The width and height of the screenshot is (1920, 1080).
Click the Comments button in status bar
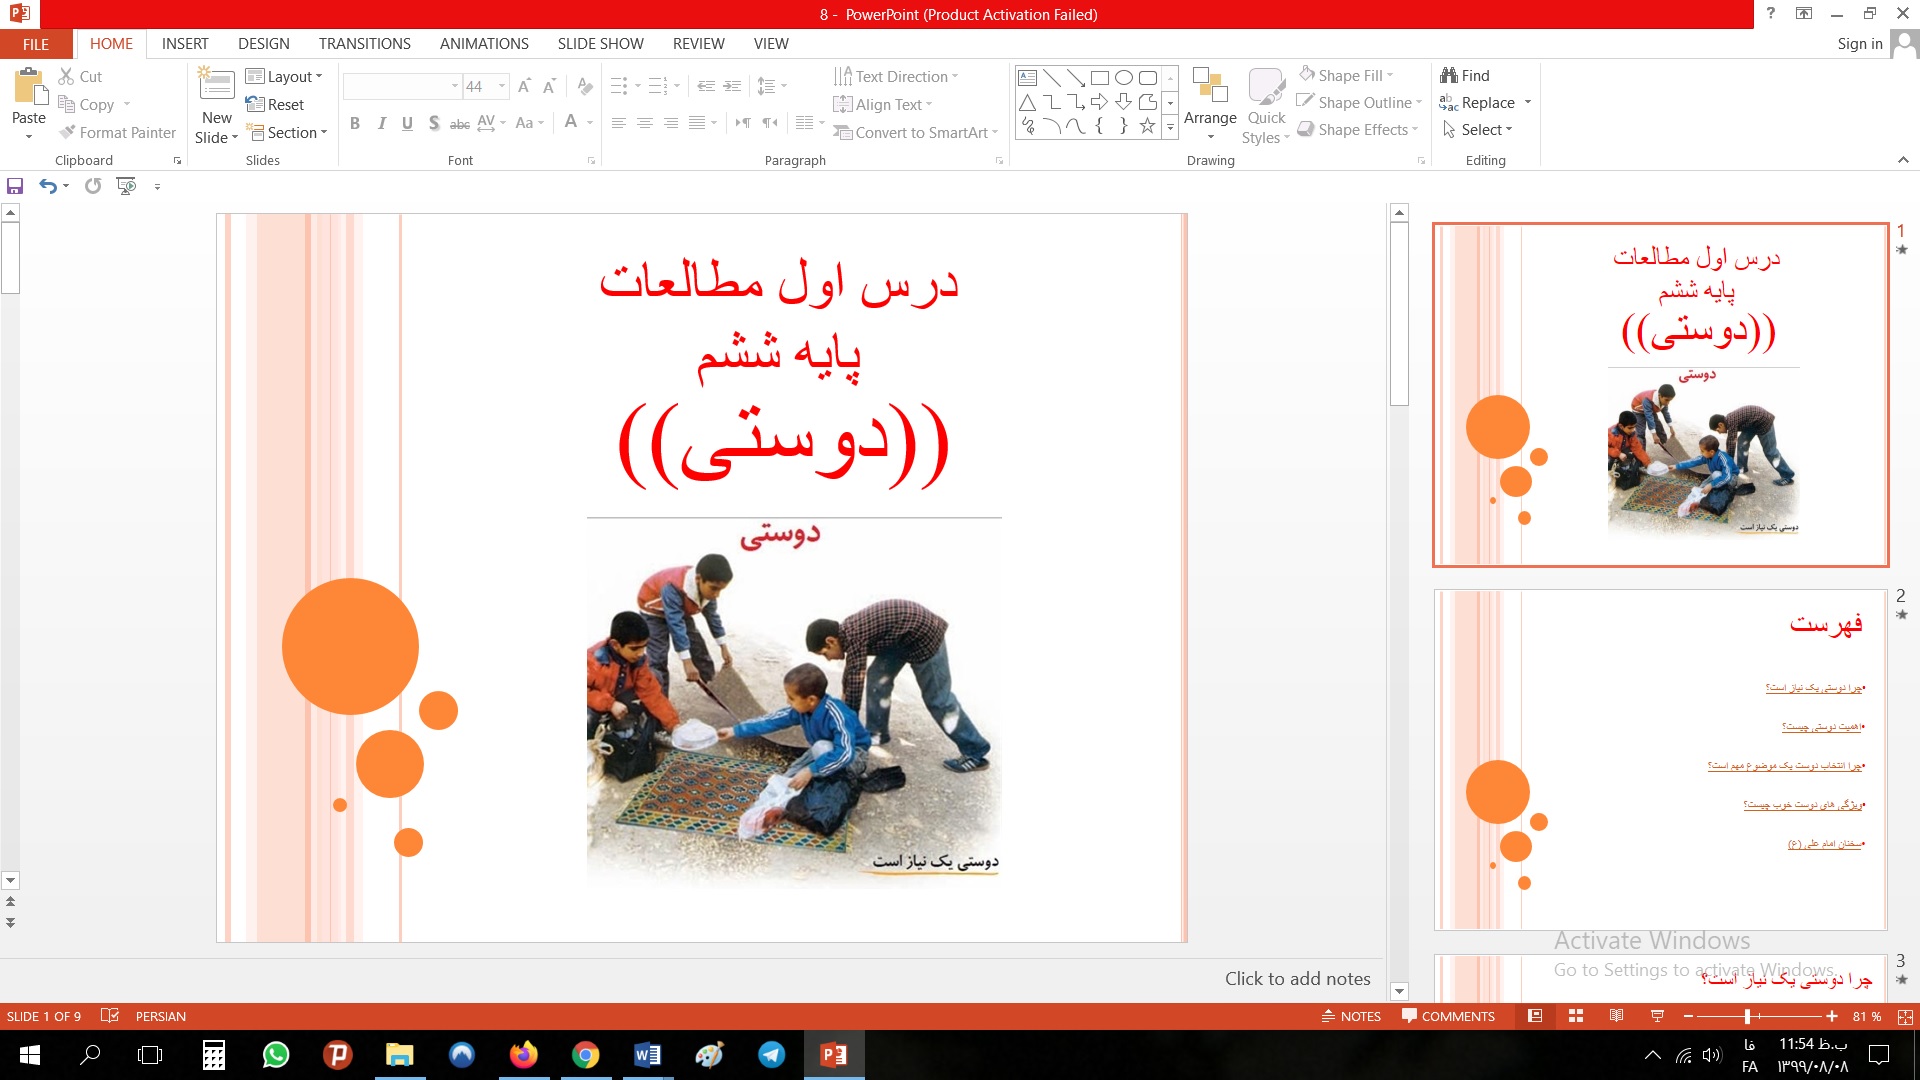tap(1448, 1016)
